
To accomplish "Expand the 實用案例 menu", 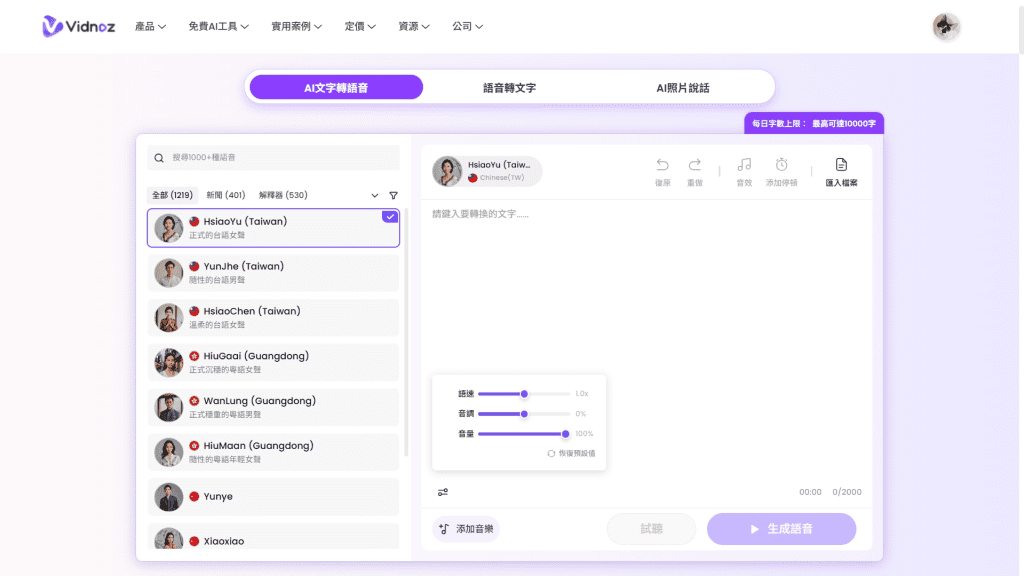I will (x=296, y=27).
